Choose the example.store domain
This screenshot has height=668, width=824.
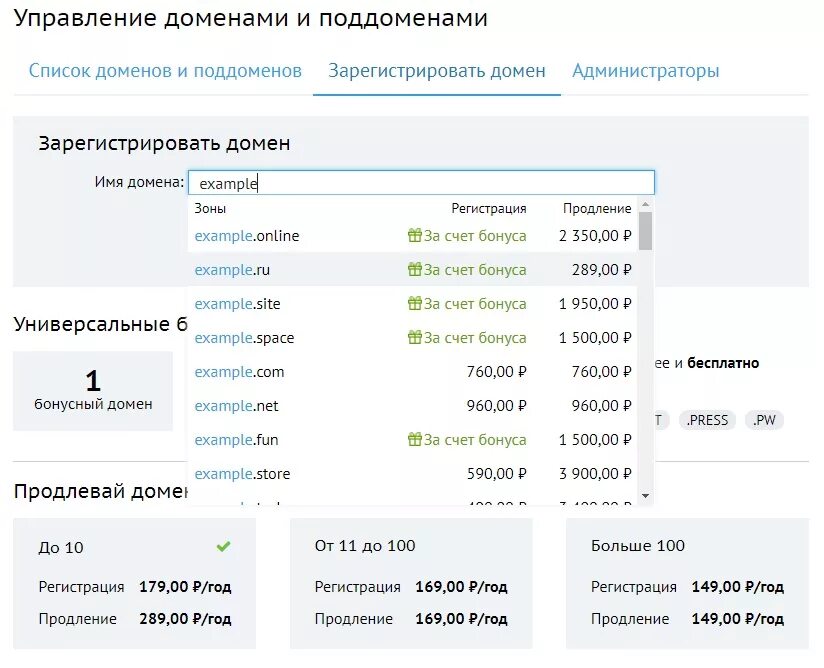point(413,474)
